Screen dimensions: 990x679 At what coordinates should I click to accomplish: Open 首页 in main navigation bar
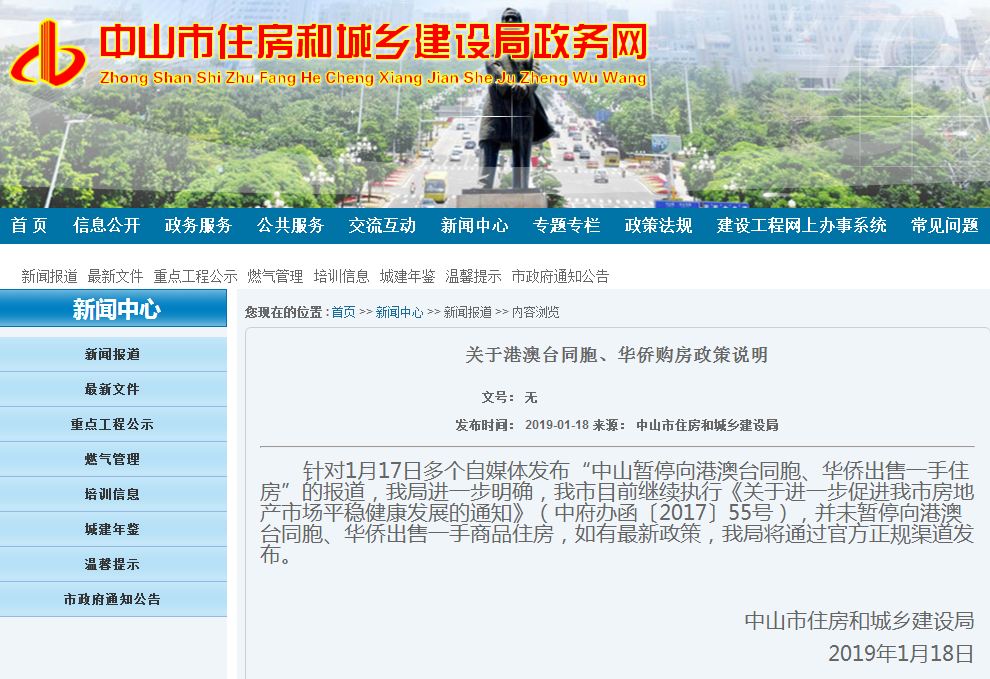29,226
